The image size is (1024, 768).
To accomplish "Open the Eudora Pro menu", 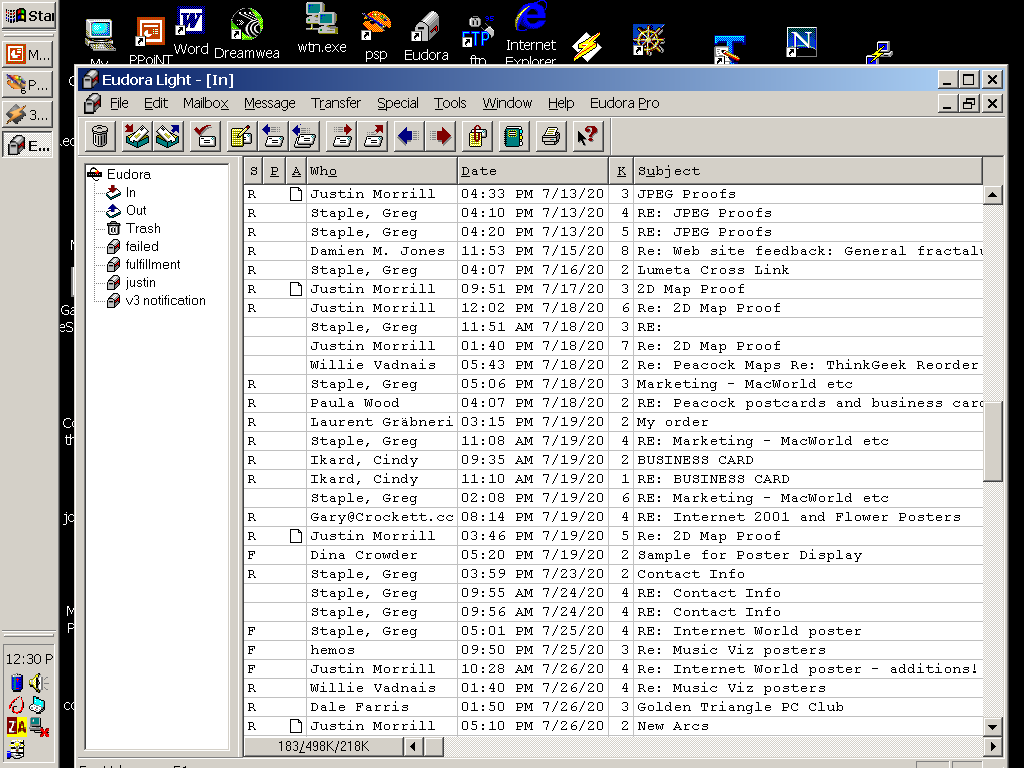I will [624, 103].
